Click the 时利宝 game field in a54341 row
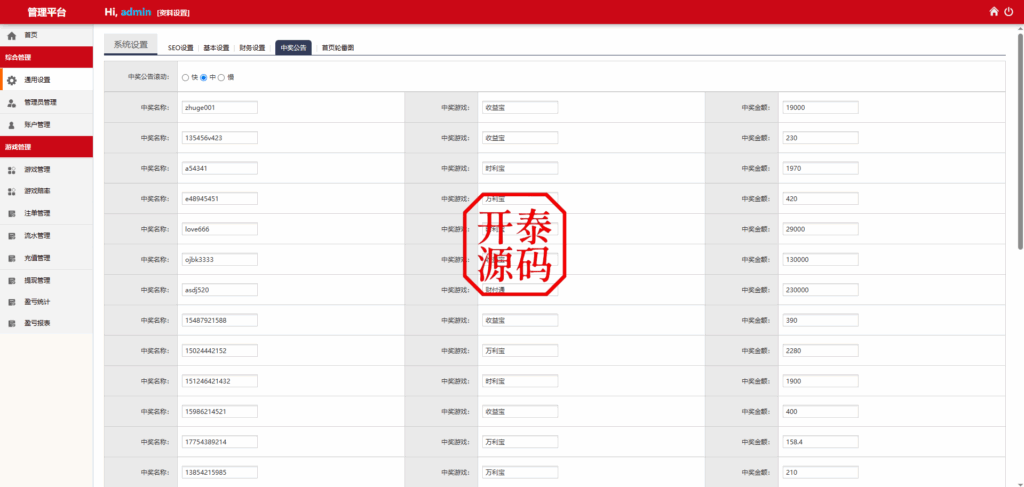The image size is (1024, 487). pyautogui.click(x=520, y=168)
